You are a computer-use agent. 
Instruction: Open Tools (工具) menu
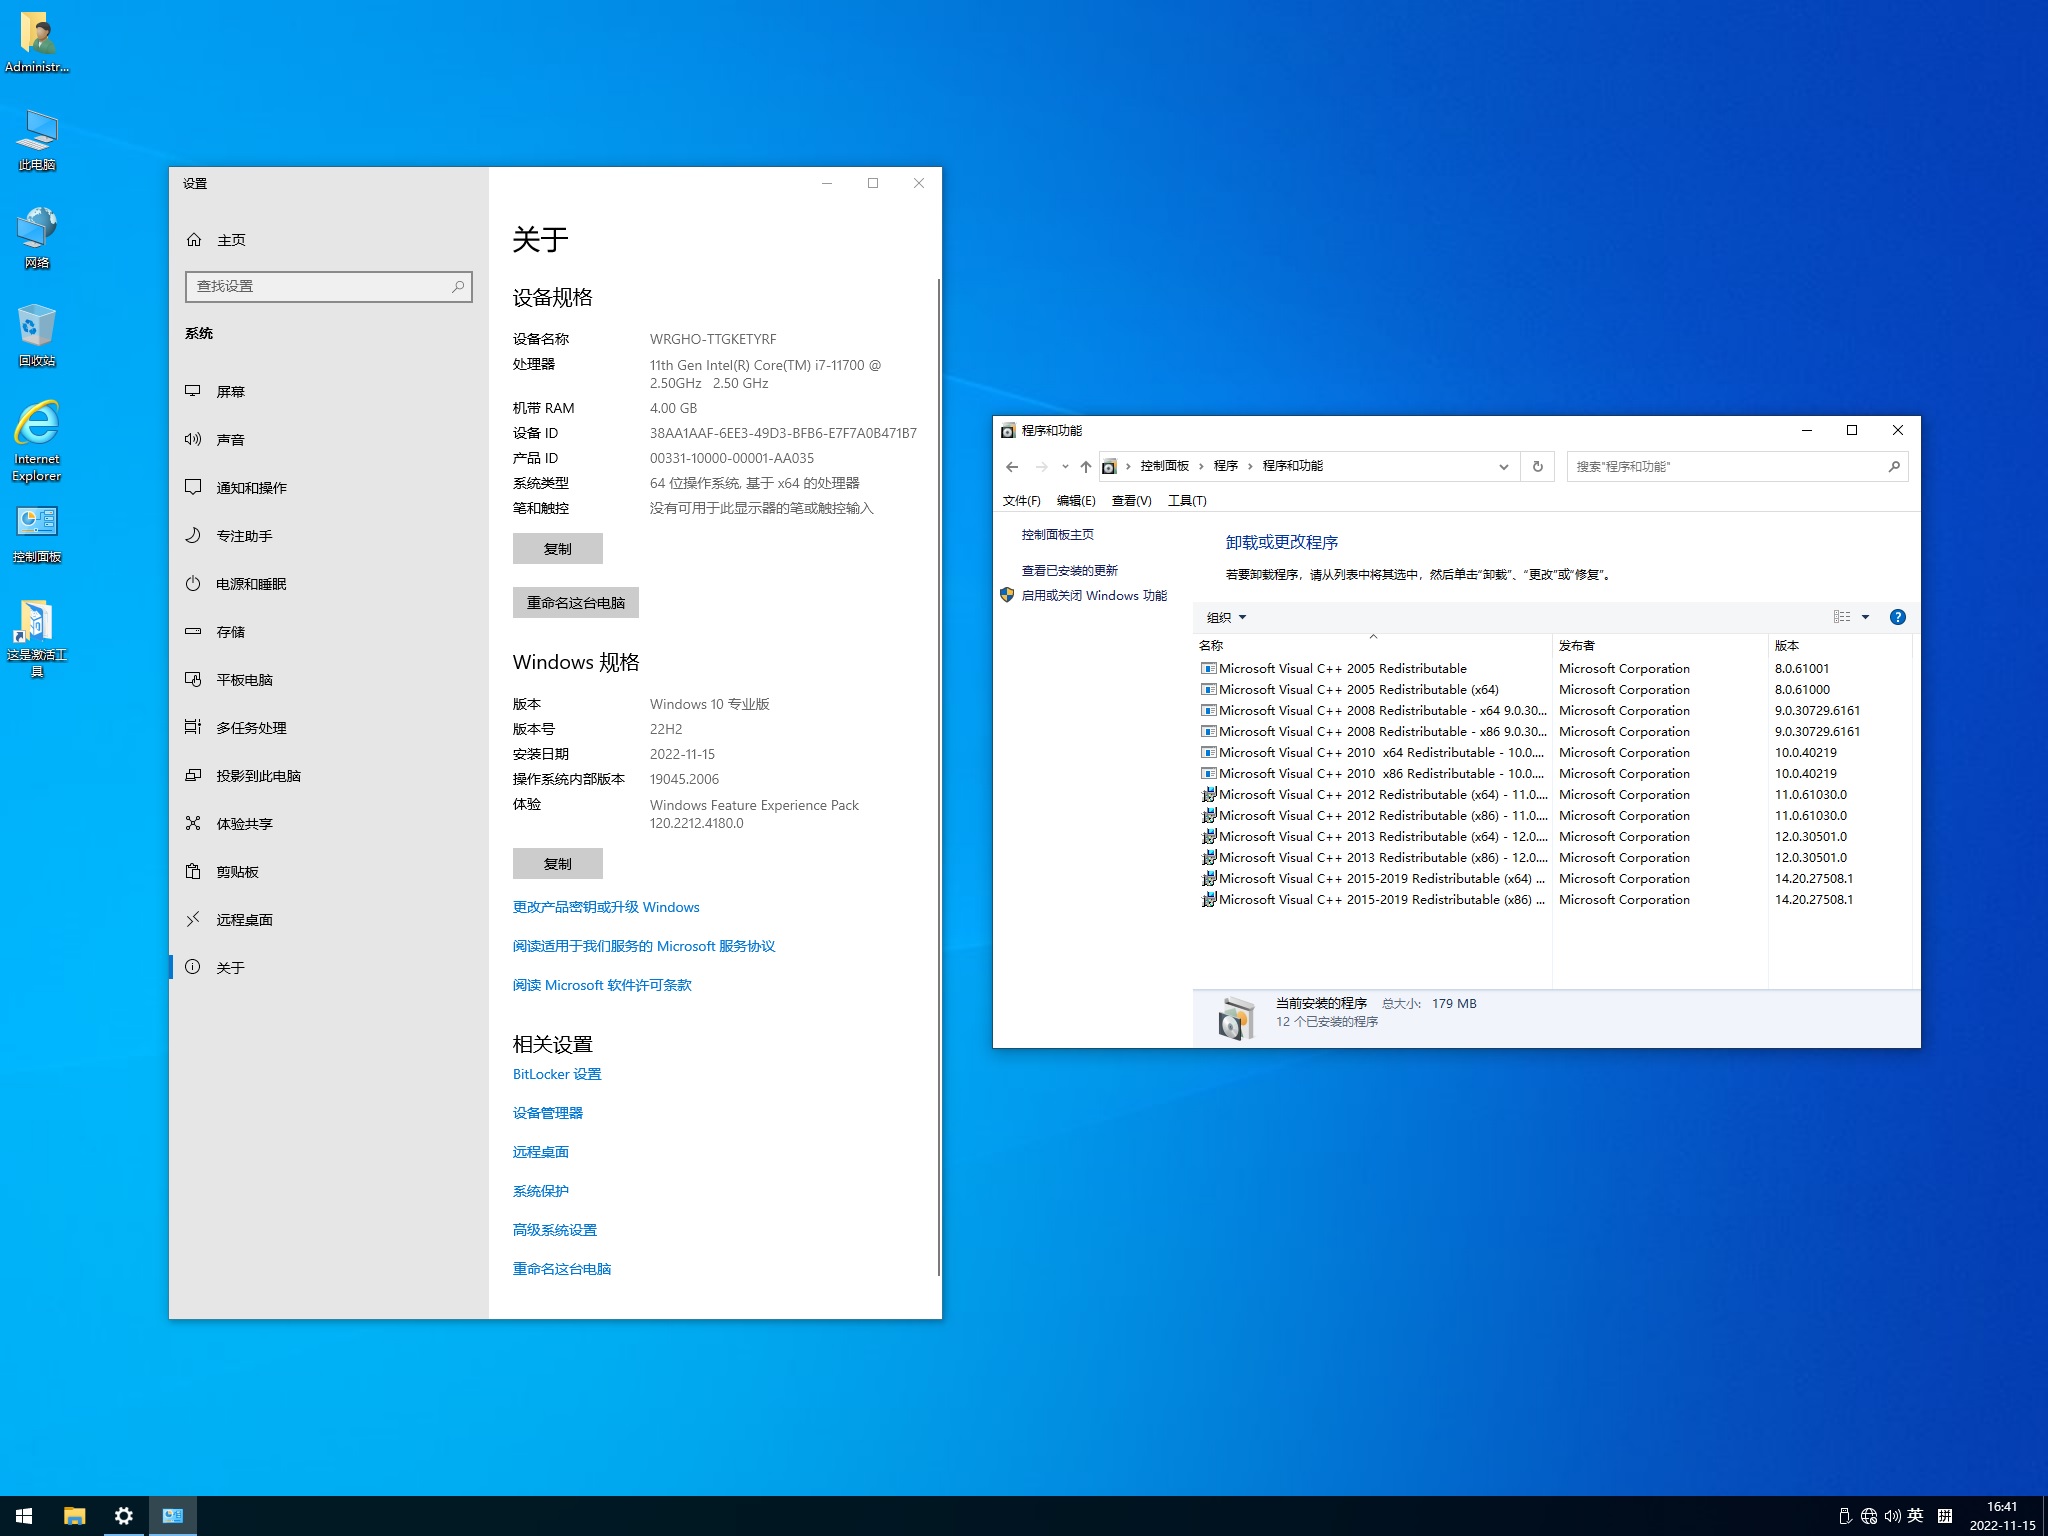click(1187, 500)
